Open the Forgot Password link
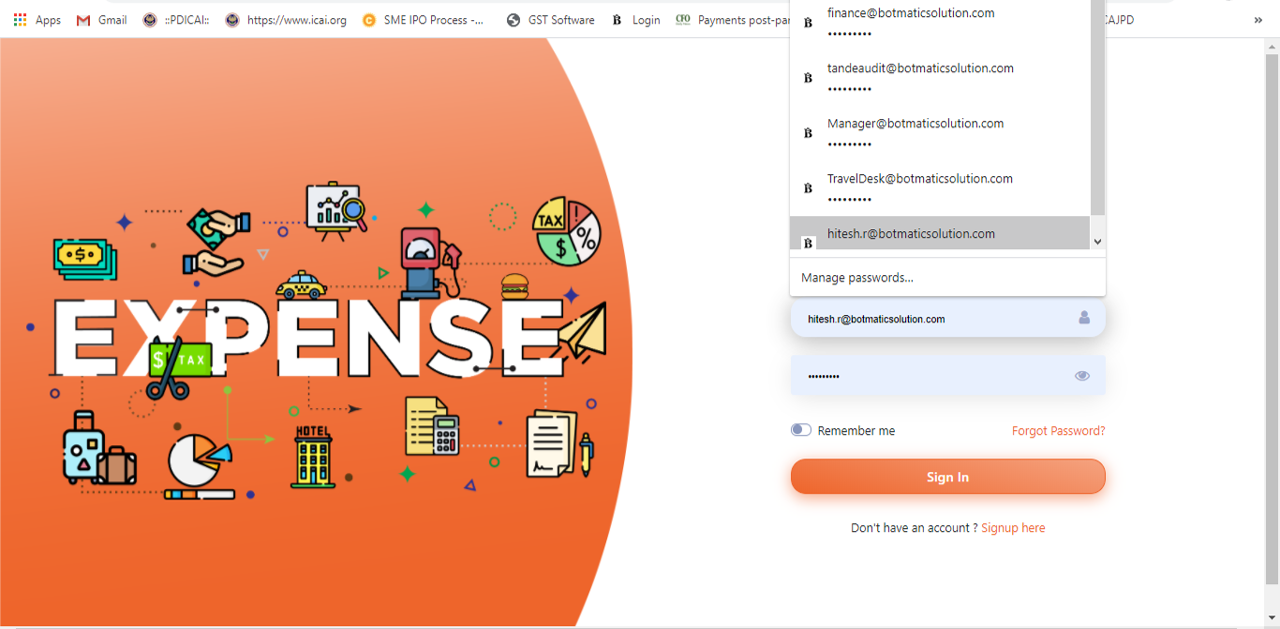This screenshot has width=1280, height=629. (1058, 430)
